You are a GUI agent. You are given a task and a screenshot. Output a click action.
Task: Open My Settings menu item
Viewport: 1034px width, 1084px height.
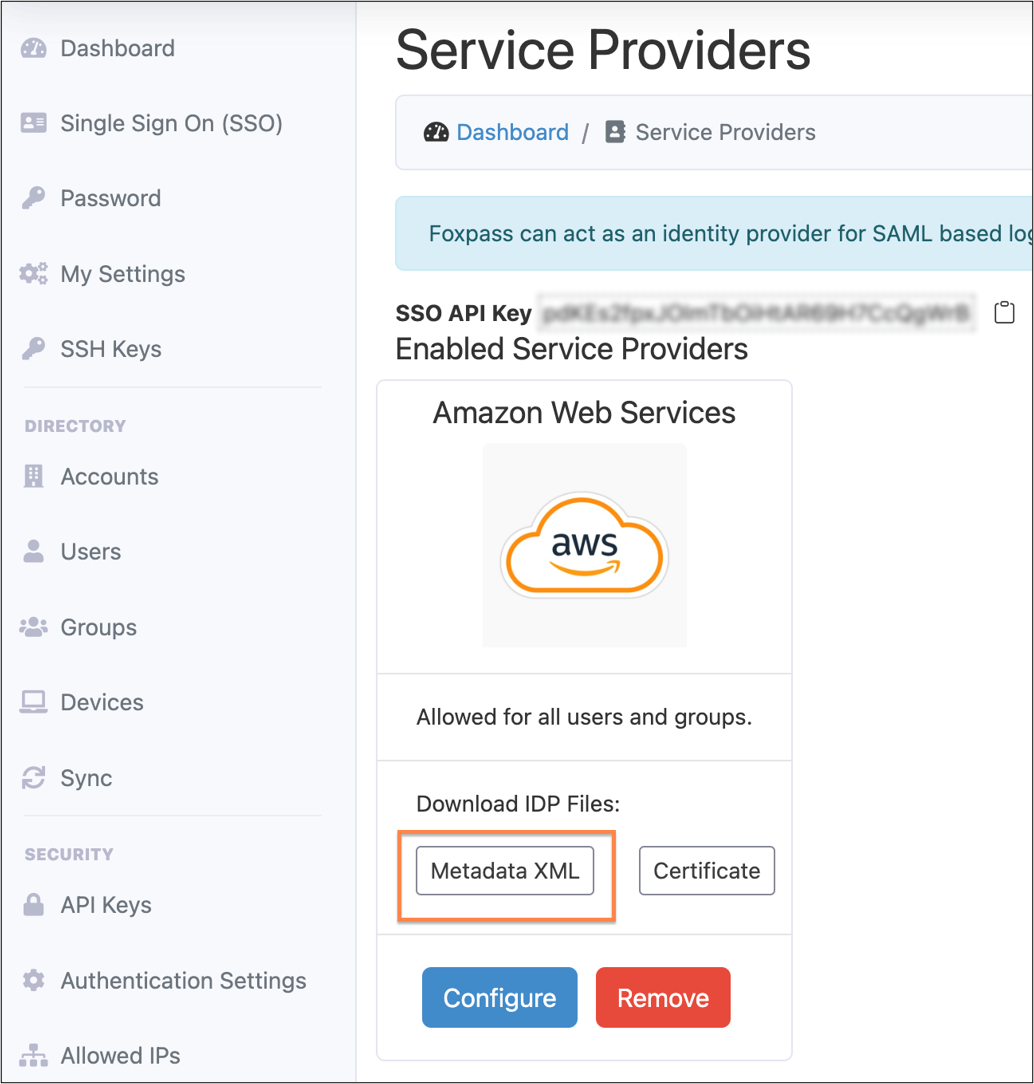[x=123, y=274]
